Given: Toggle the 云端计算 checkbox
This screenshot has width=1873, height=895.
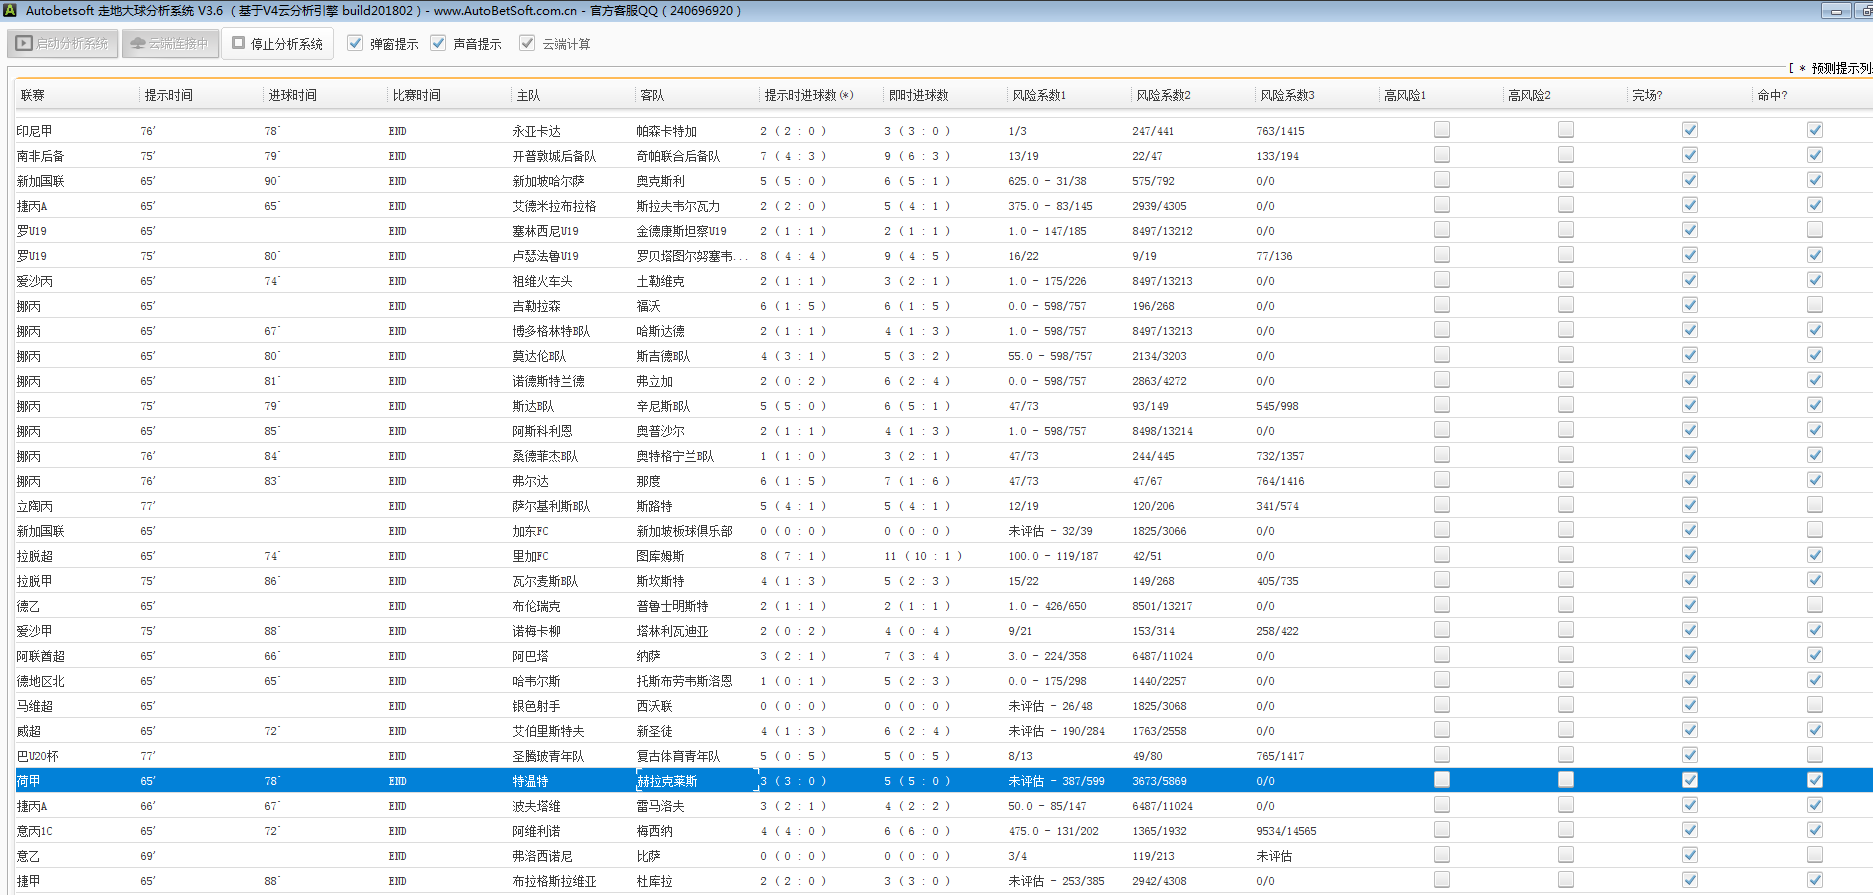Looking at the screenshot, I should [x=527, y=44].
